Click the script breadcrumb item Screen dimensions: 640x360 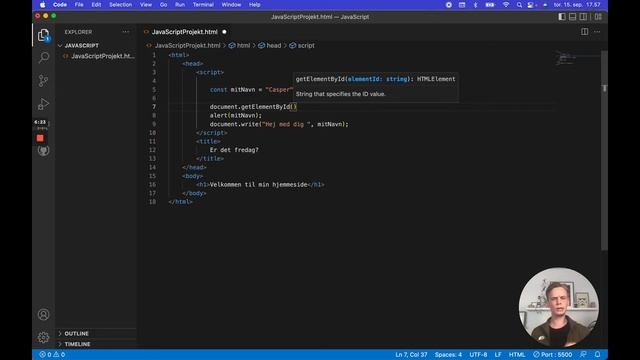(x=302, y=46)
